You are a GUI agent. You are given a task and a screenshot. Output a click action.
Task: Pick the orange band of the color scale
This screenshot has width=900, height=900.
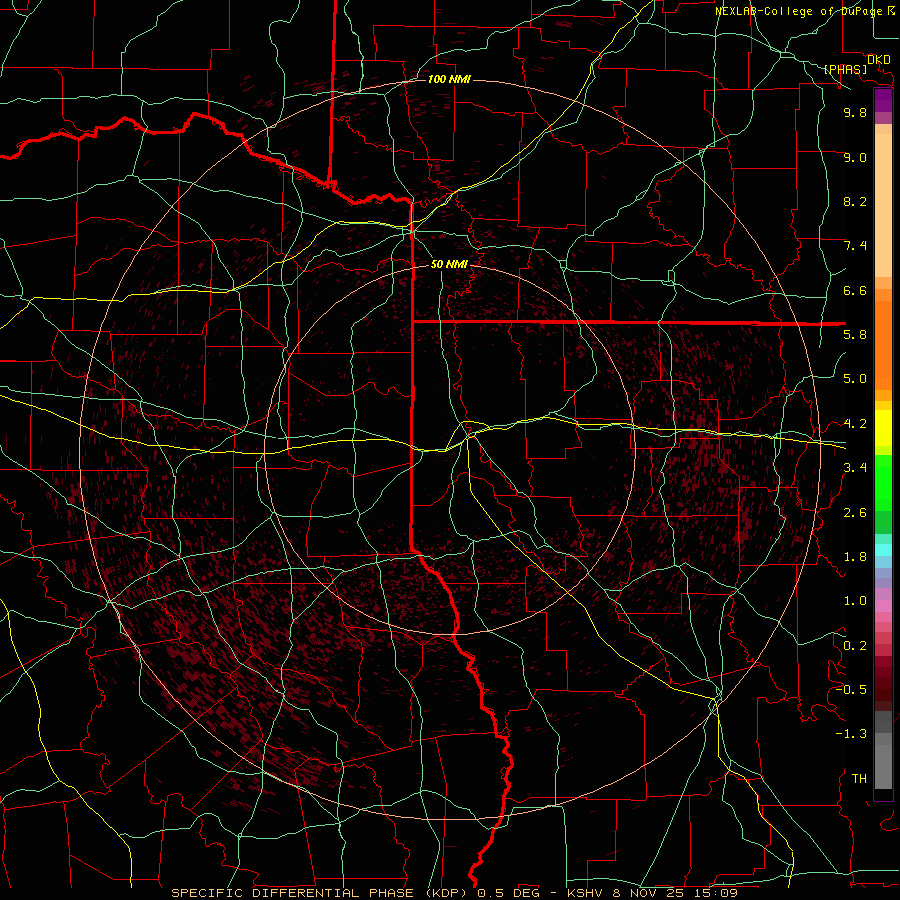tap(883, 345)
